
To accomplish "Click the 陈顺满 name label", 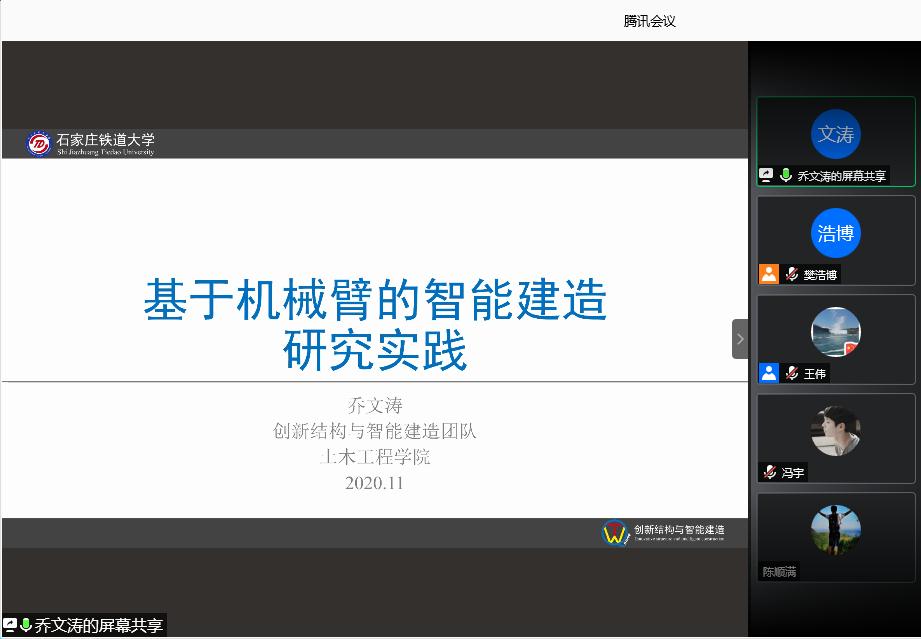I will [x=780, y=572].
